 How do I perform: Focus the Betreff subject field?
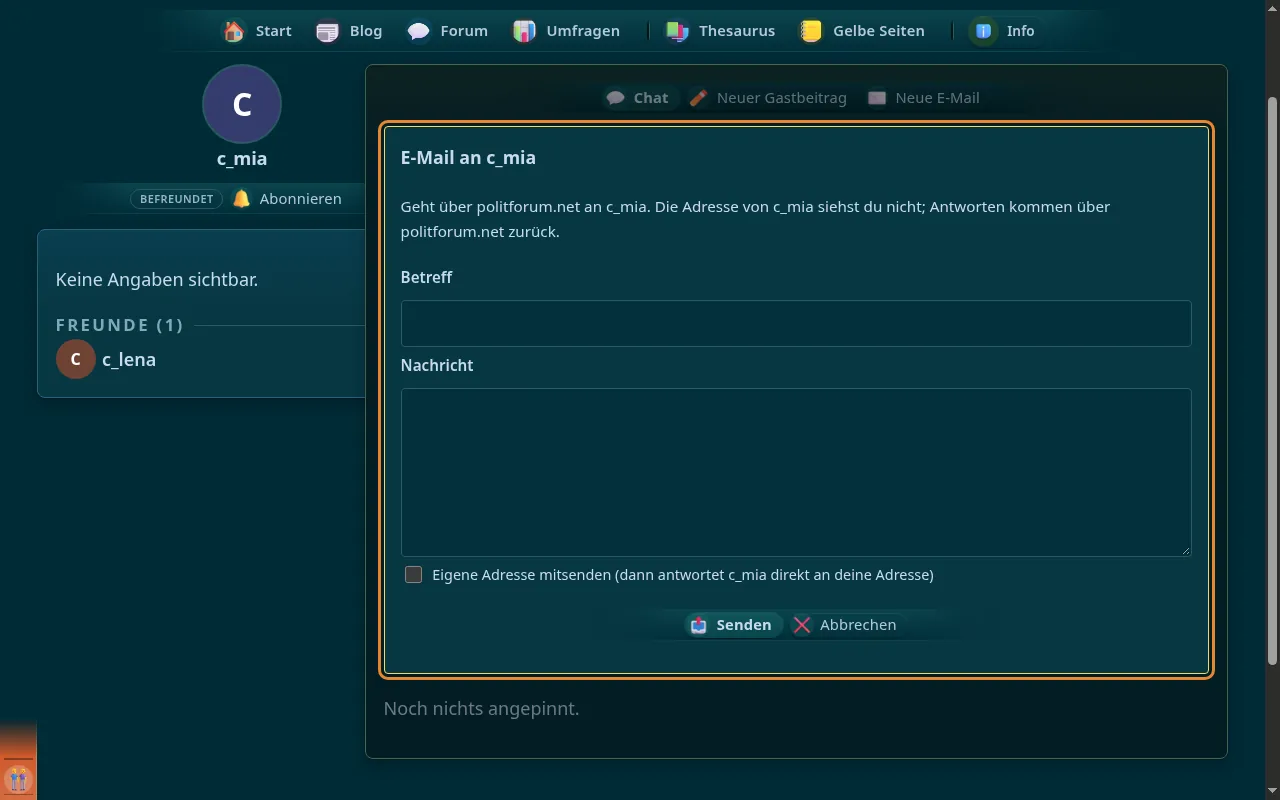pos(796,323)
